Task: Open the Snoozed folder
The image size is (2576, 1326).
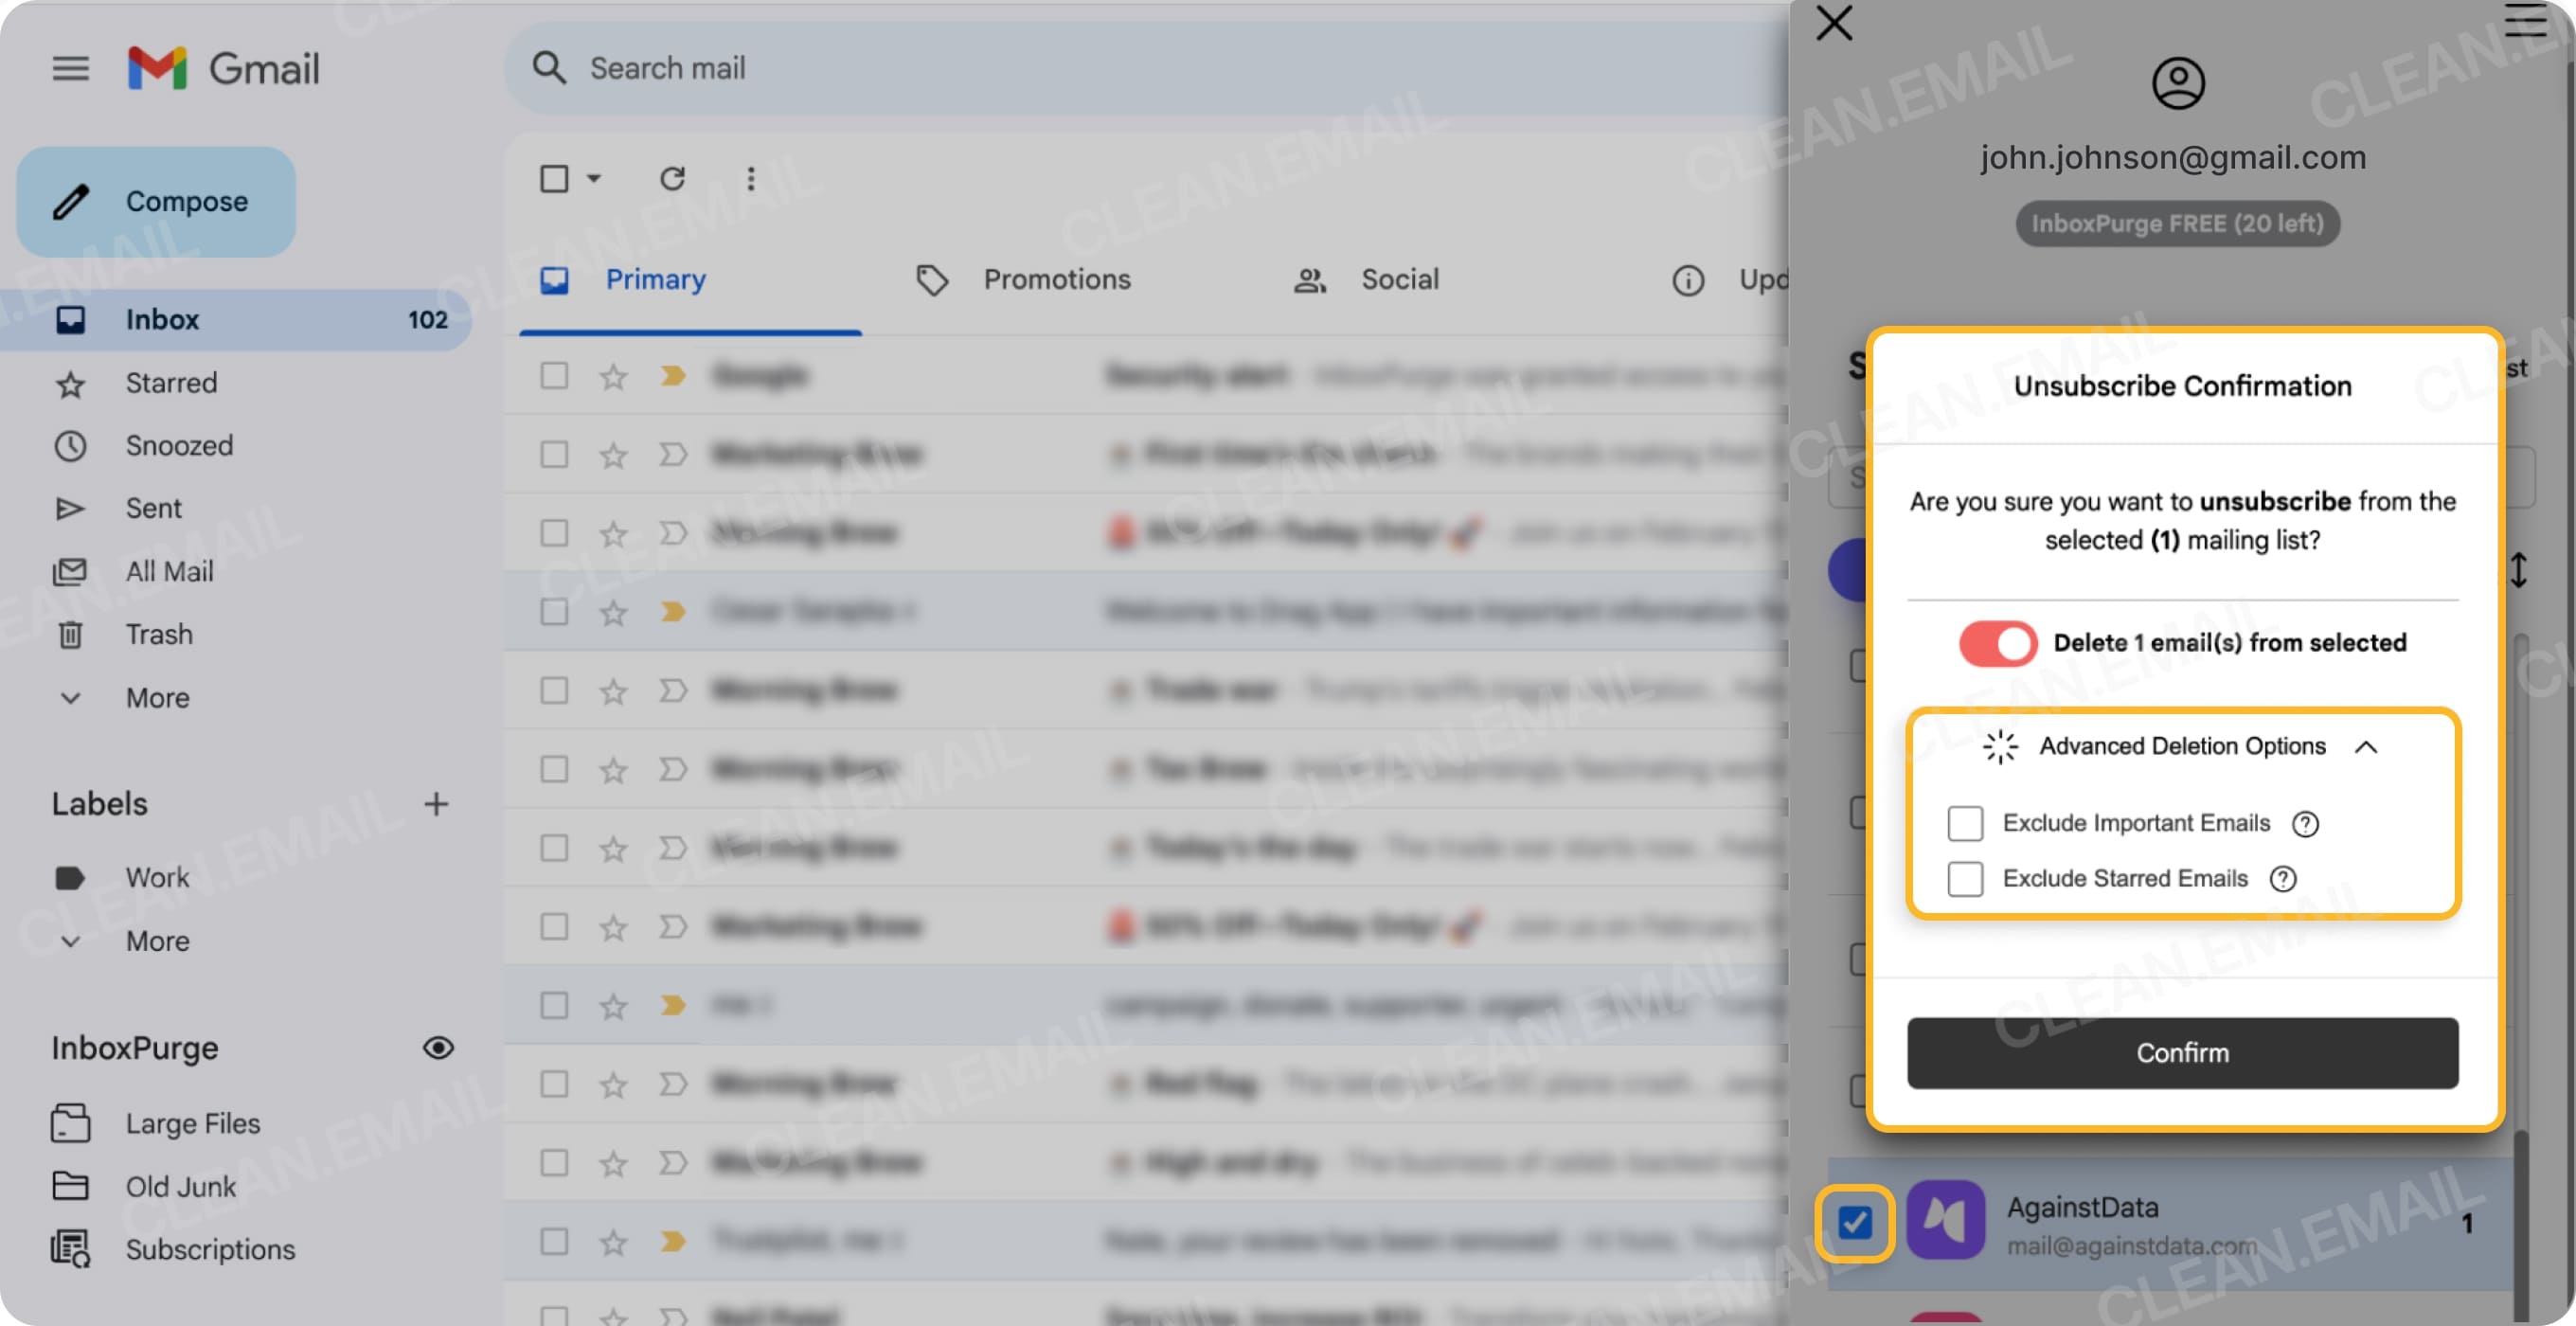Action: click(179, 445)
